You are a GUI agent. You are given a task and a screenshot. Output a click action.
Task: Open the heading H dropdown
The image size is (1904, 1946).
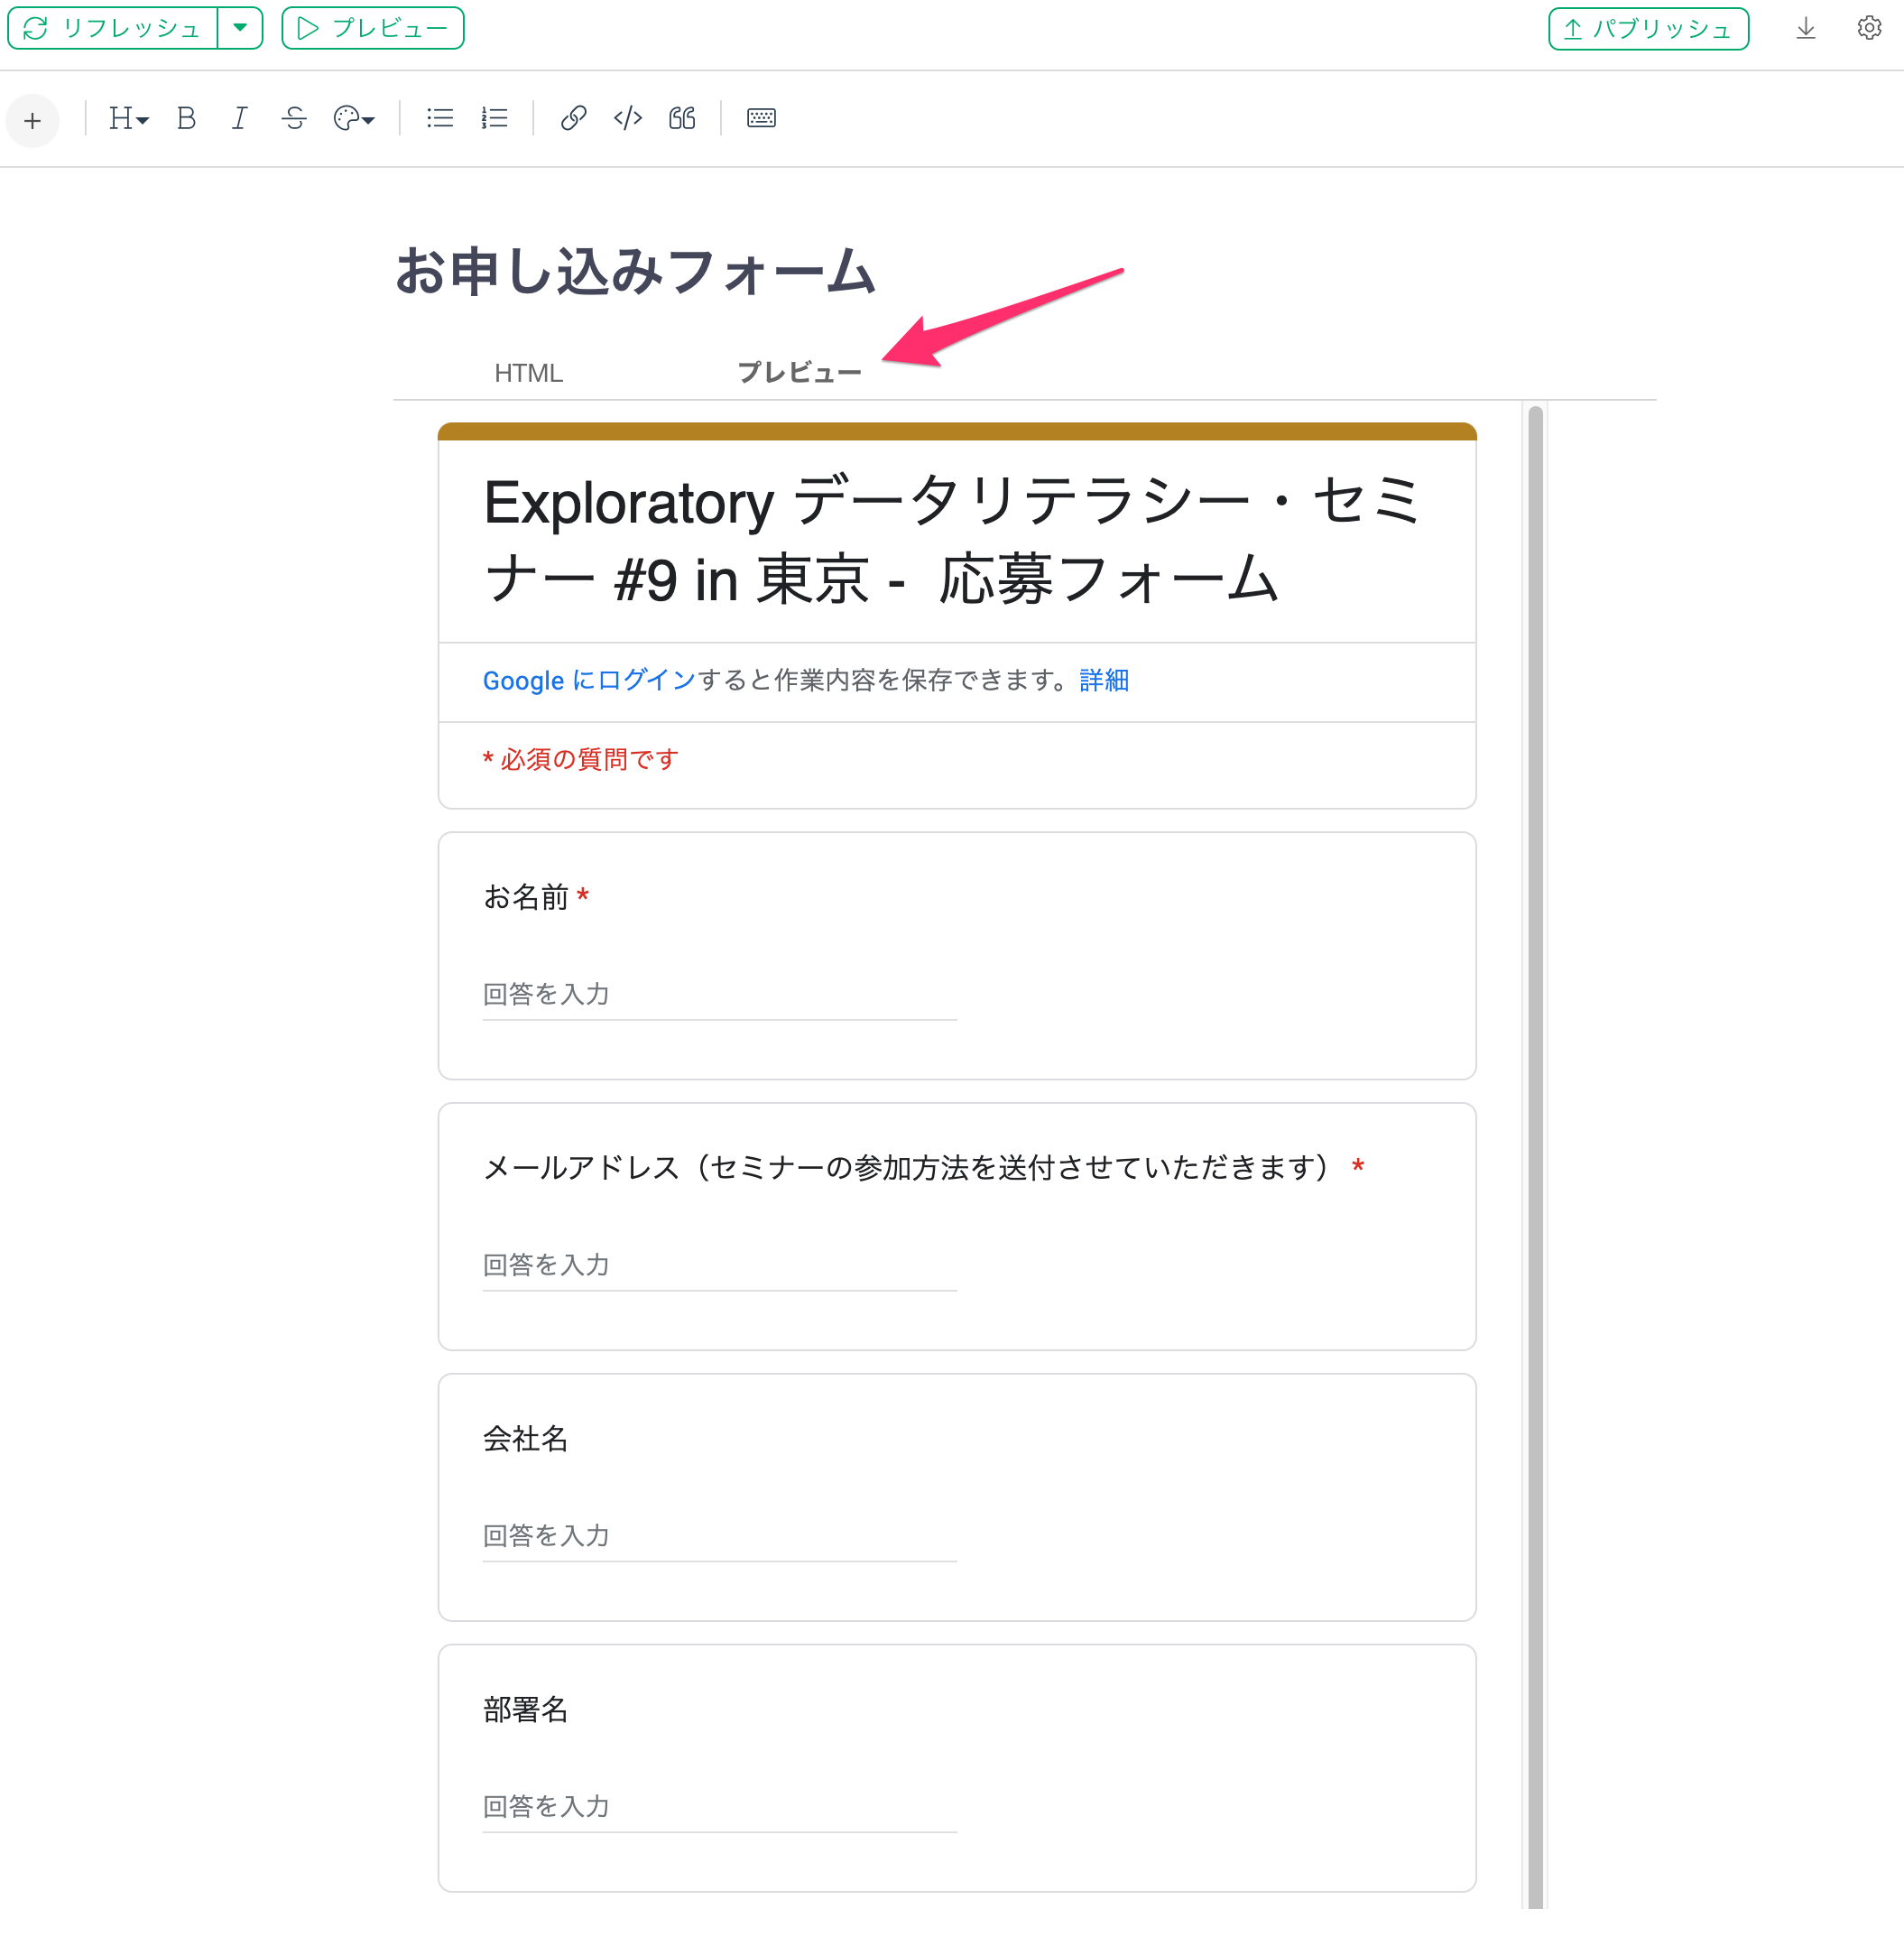point(128,119)
